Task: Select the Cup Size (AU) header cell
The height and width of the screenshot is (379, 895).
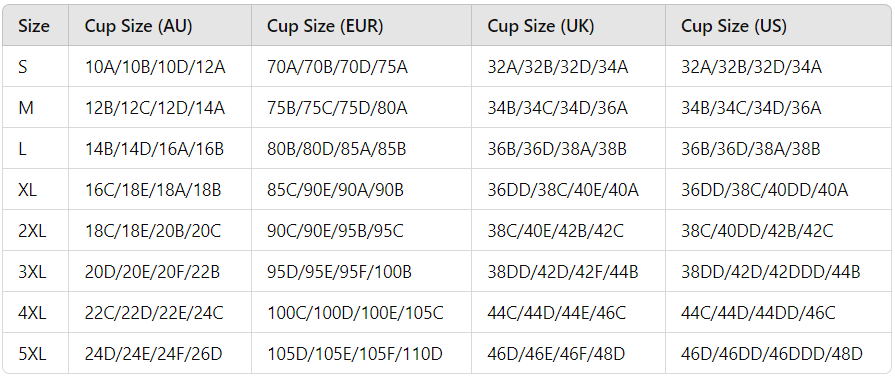Action: point(160,26)
